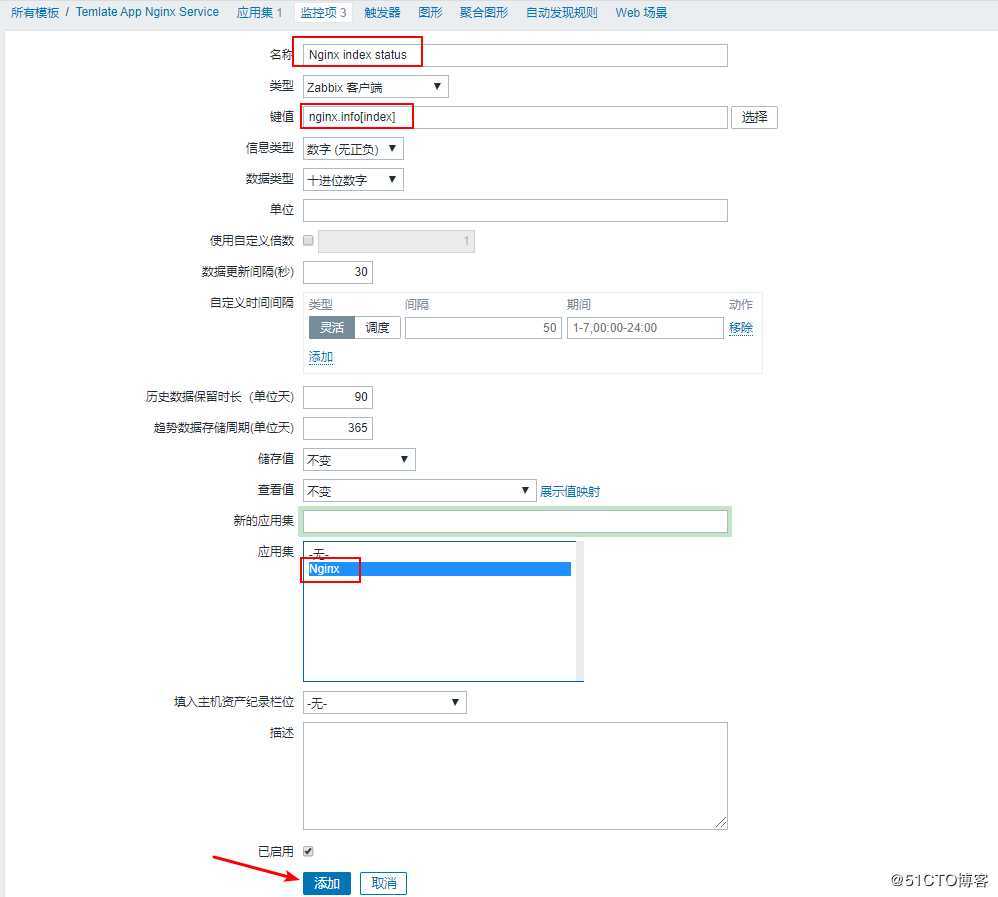Screen dimensions: 998x897
Task: Click the 添加 button to save the item
Action: tap(326, 883)
